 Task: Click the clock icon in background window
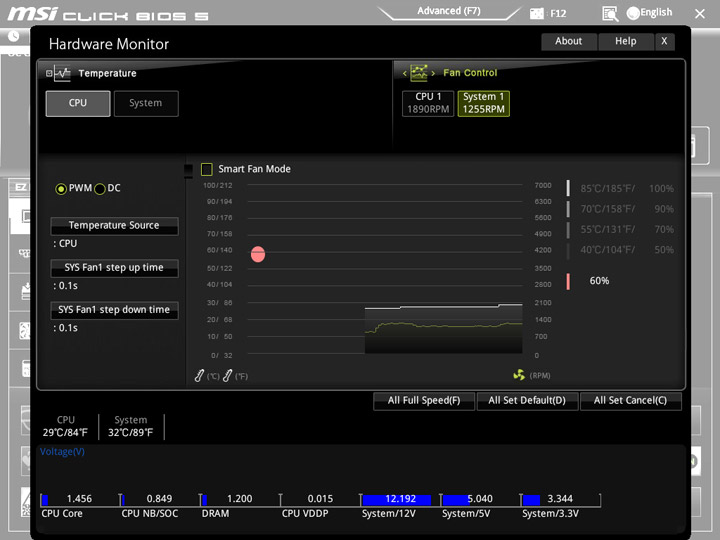13,36
